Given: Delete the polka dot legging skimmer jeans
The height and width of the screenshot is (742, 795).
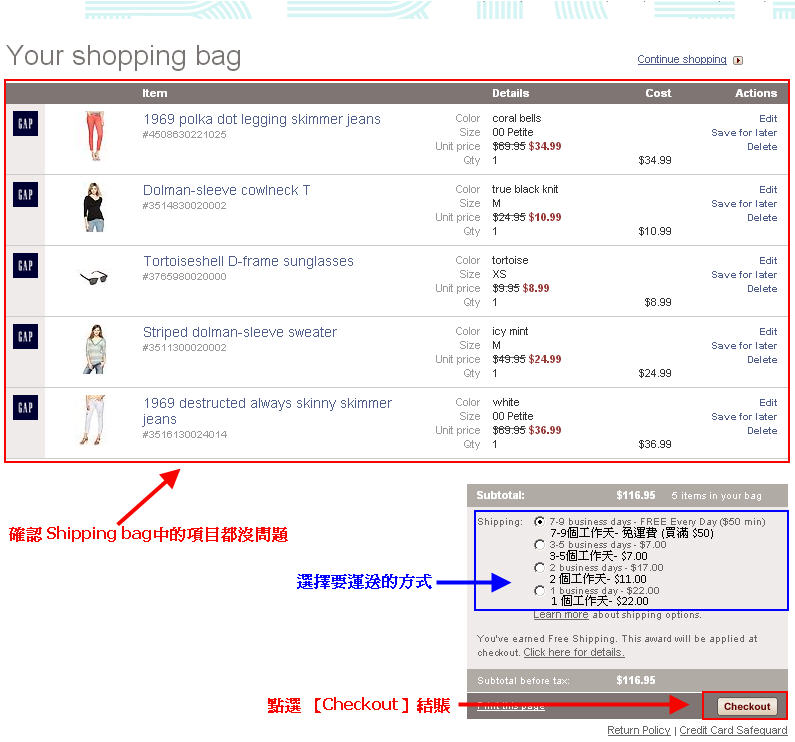Looking at the screenshot, I should pyautogui.click(x=762, y=147).
